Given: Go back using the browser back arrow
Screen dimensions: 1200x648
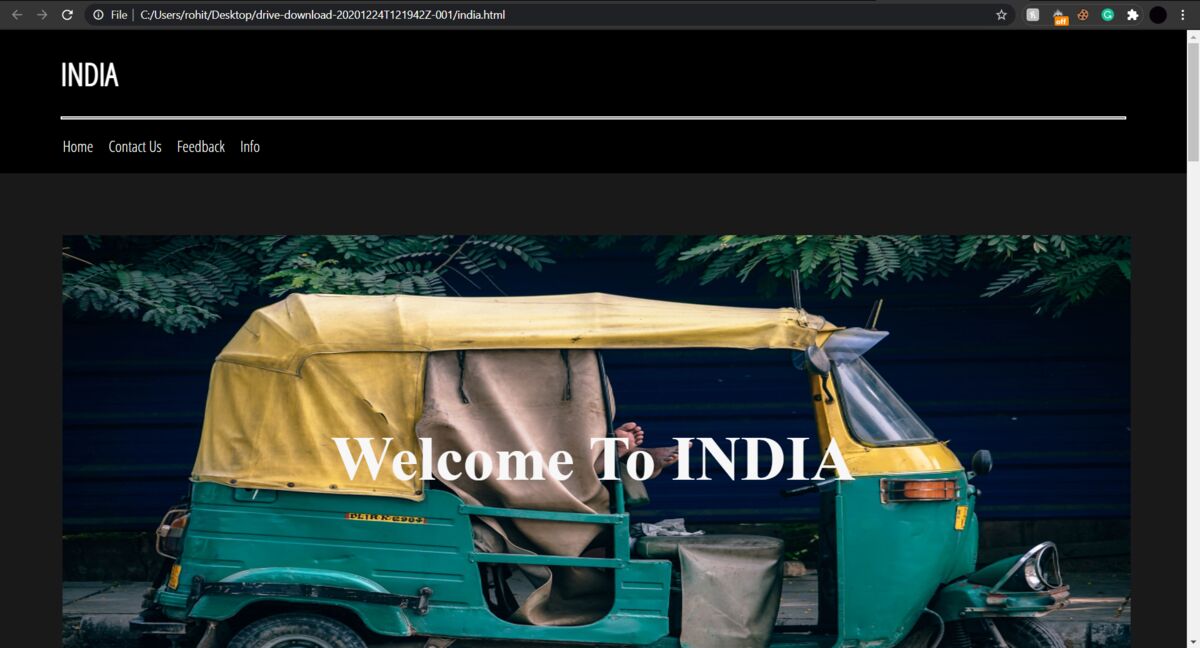Looking at the screenshot, I should [x=16, y=15].
